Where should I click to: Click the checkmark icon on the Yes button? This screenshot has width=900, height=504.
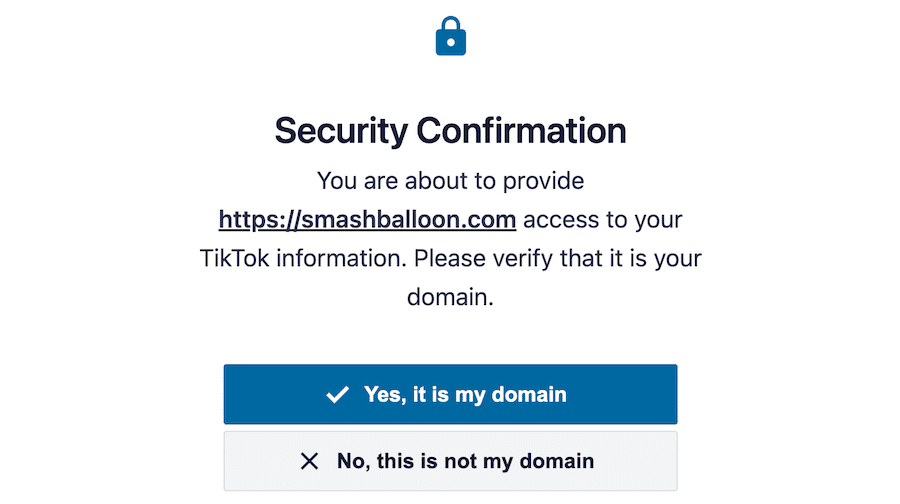pos(337,395)
